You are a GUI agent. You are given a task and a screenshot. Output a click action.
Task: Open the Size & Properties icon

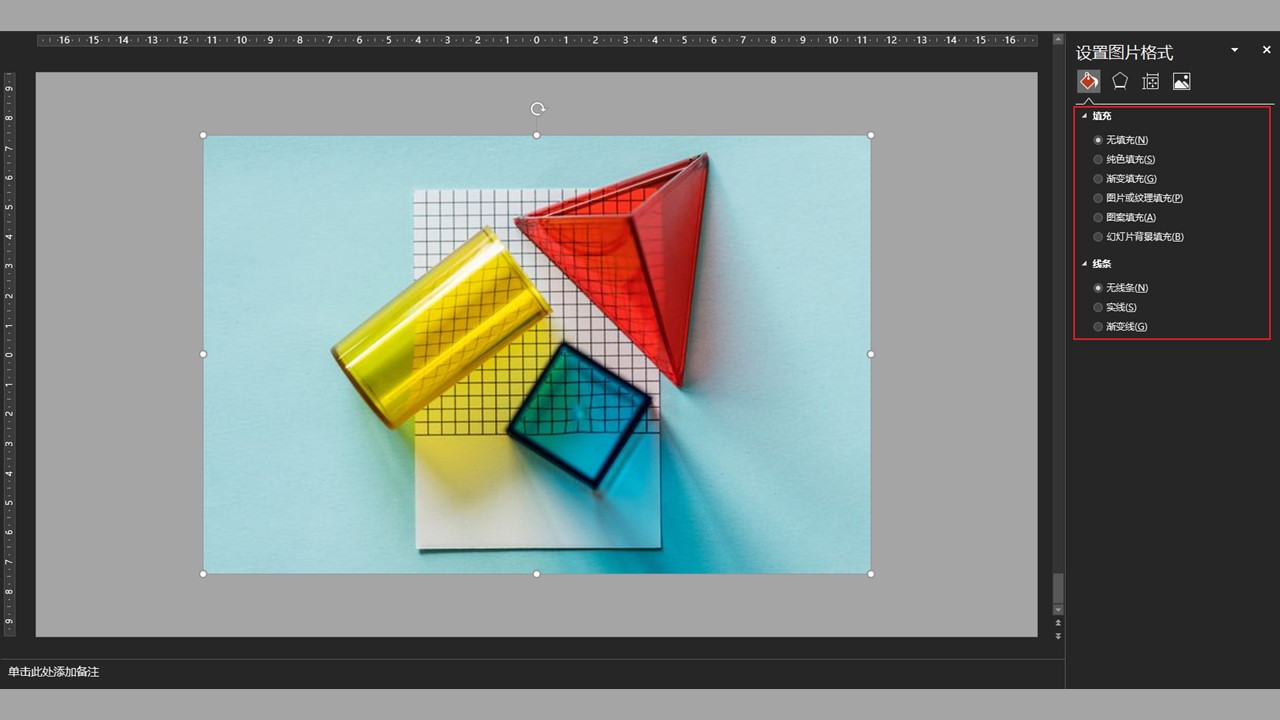[1151, 82]
